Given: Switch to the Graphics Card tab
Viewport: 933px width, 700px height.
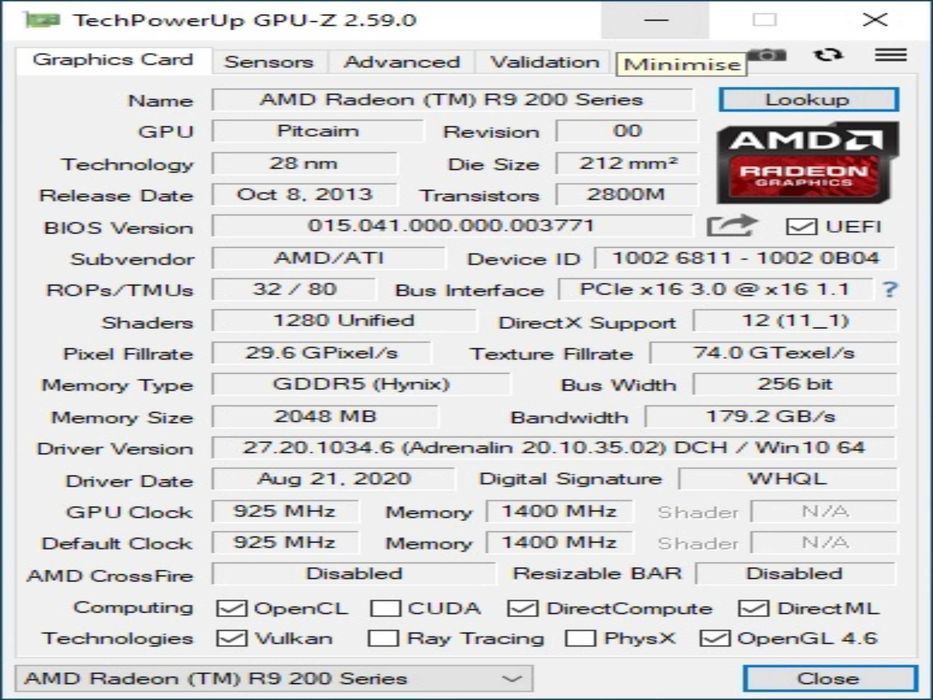Looking at the screenshot, I should [x=113, y=60].
